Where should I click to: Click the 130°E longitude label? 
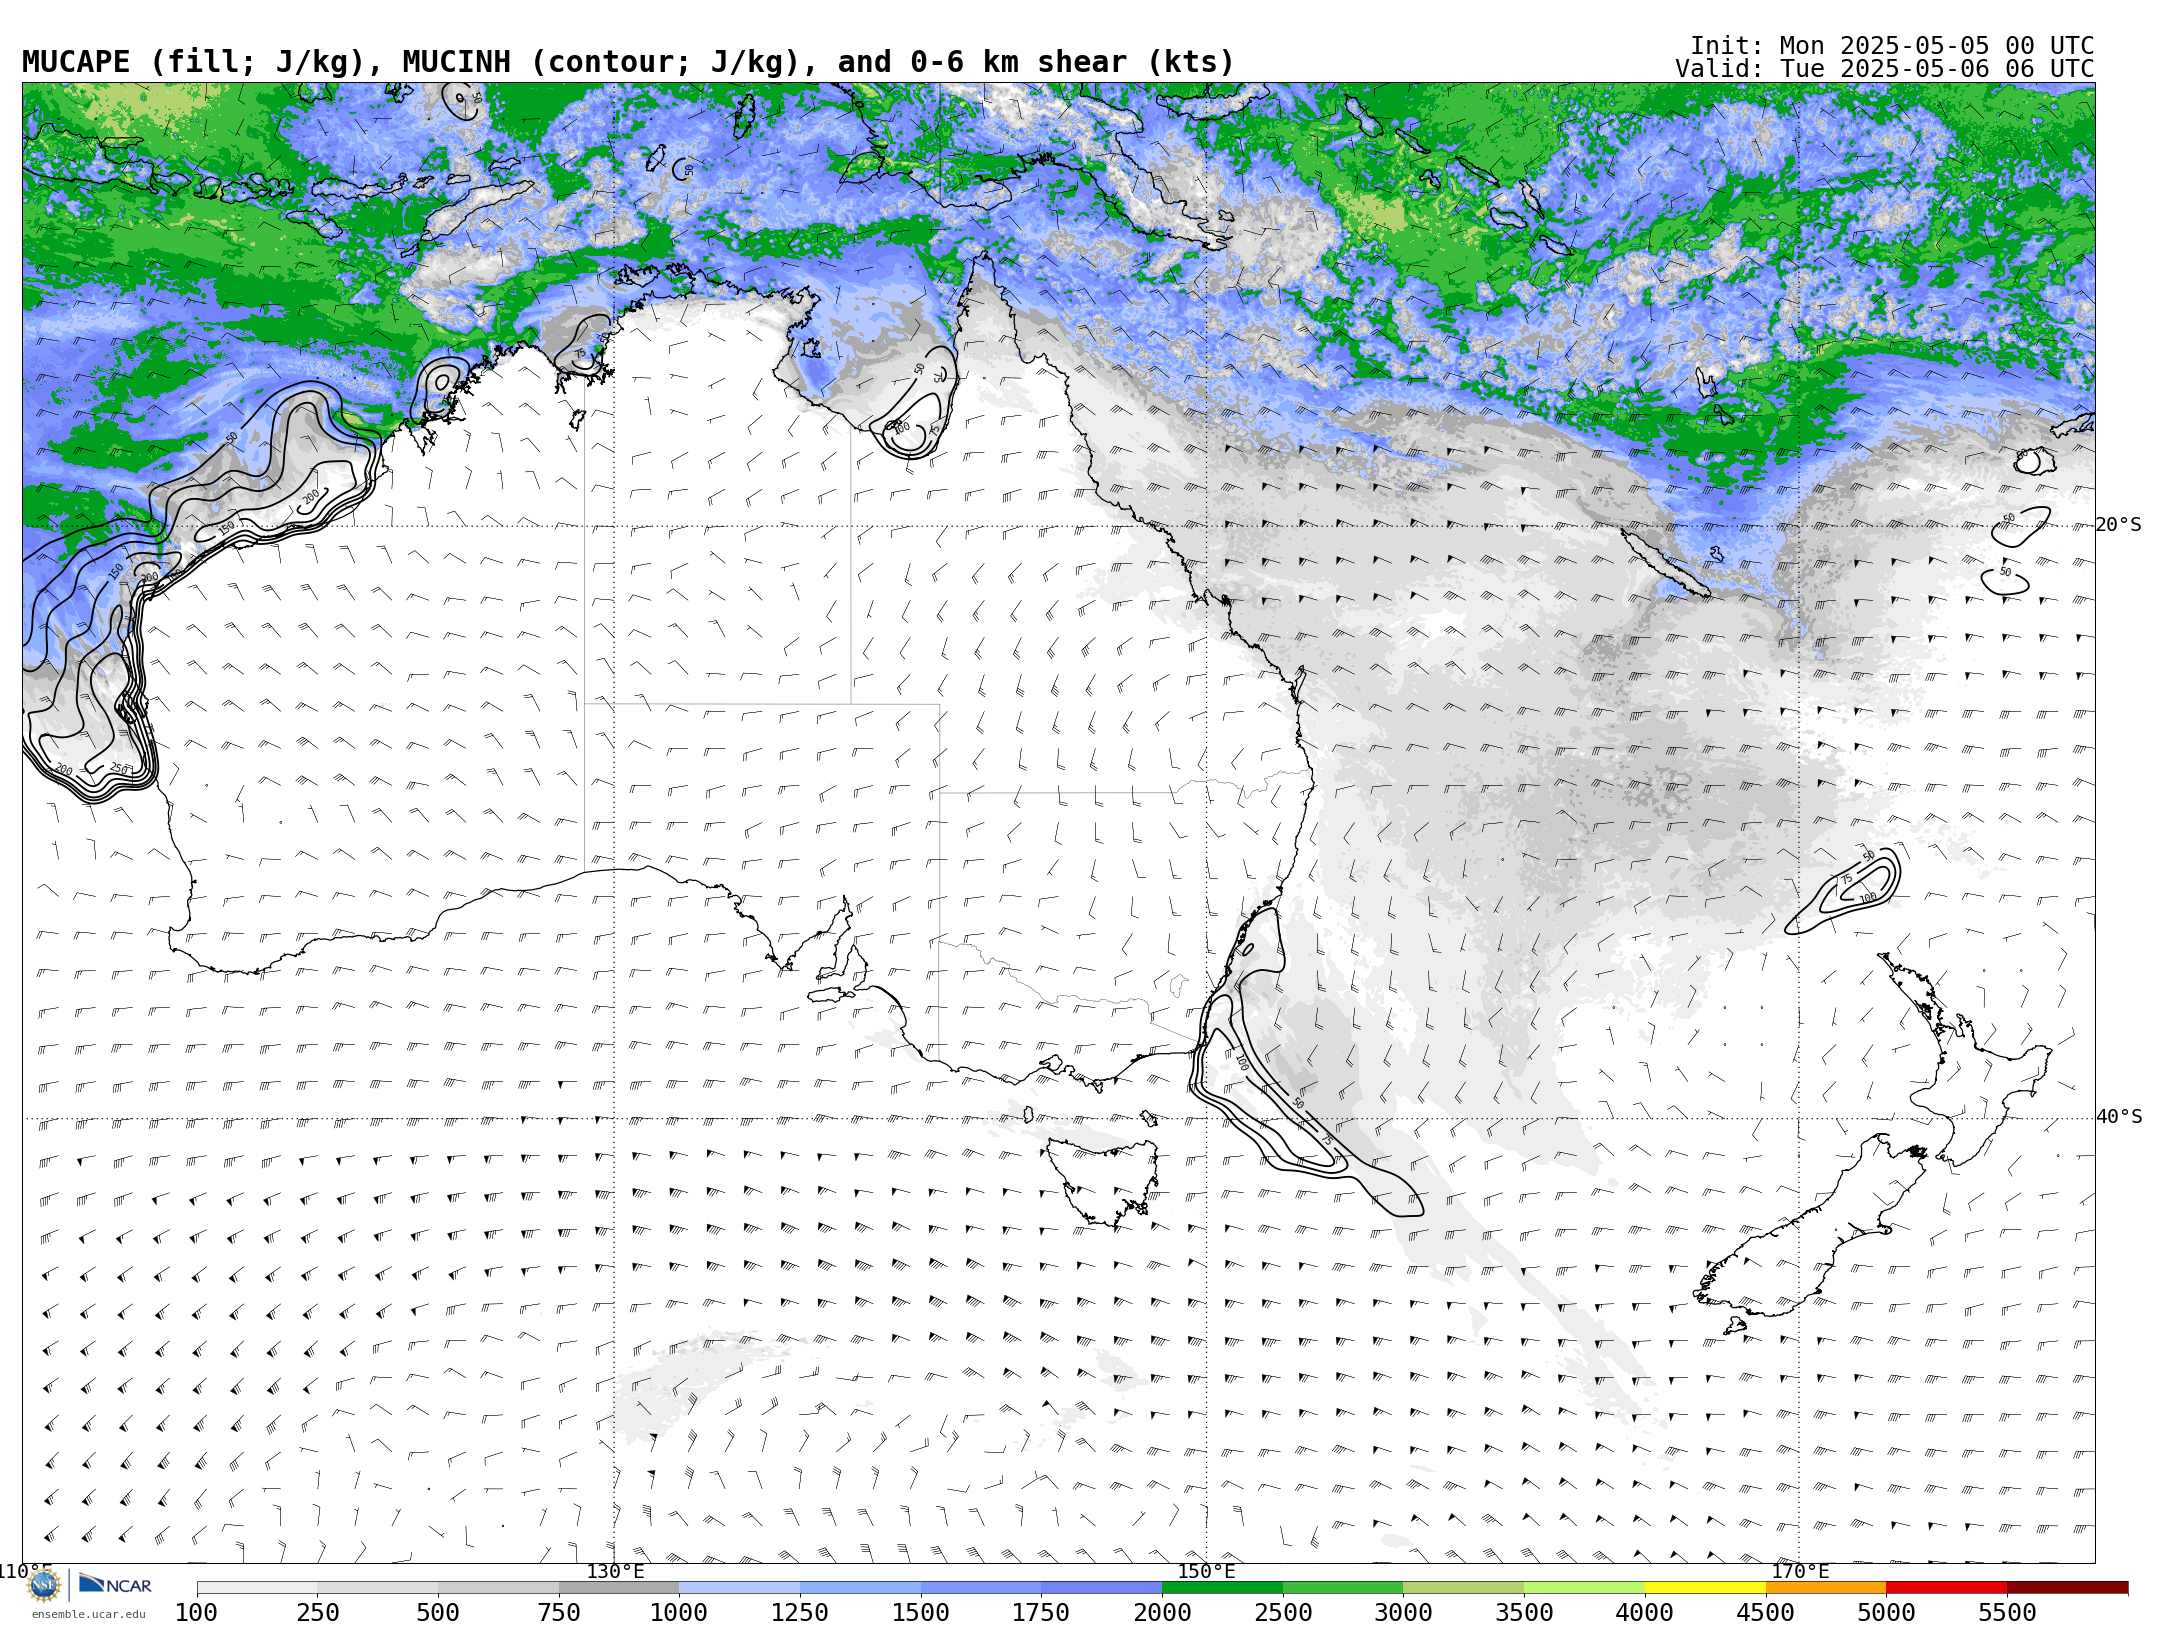point(615,1571)
